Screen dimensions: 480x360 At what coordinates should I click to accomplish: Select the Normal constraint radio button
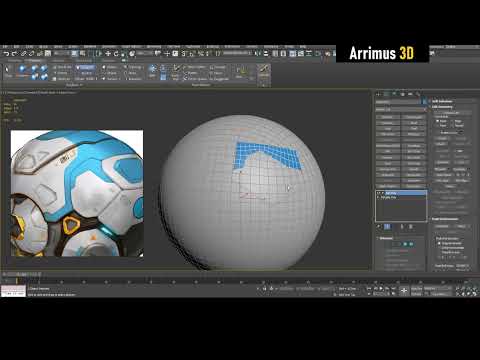click(452, 126)
